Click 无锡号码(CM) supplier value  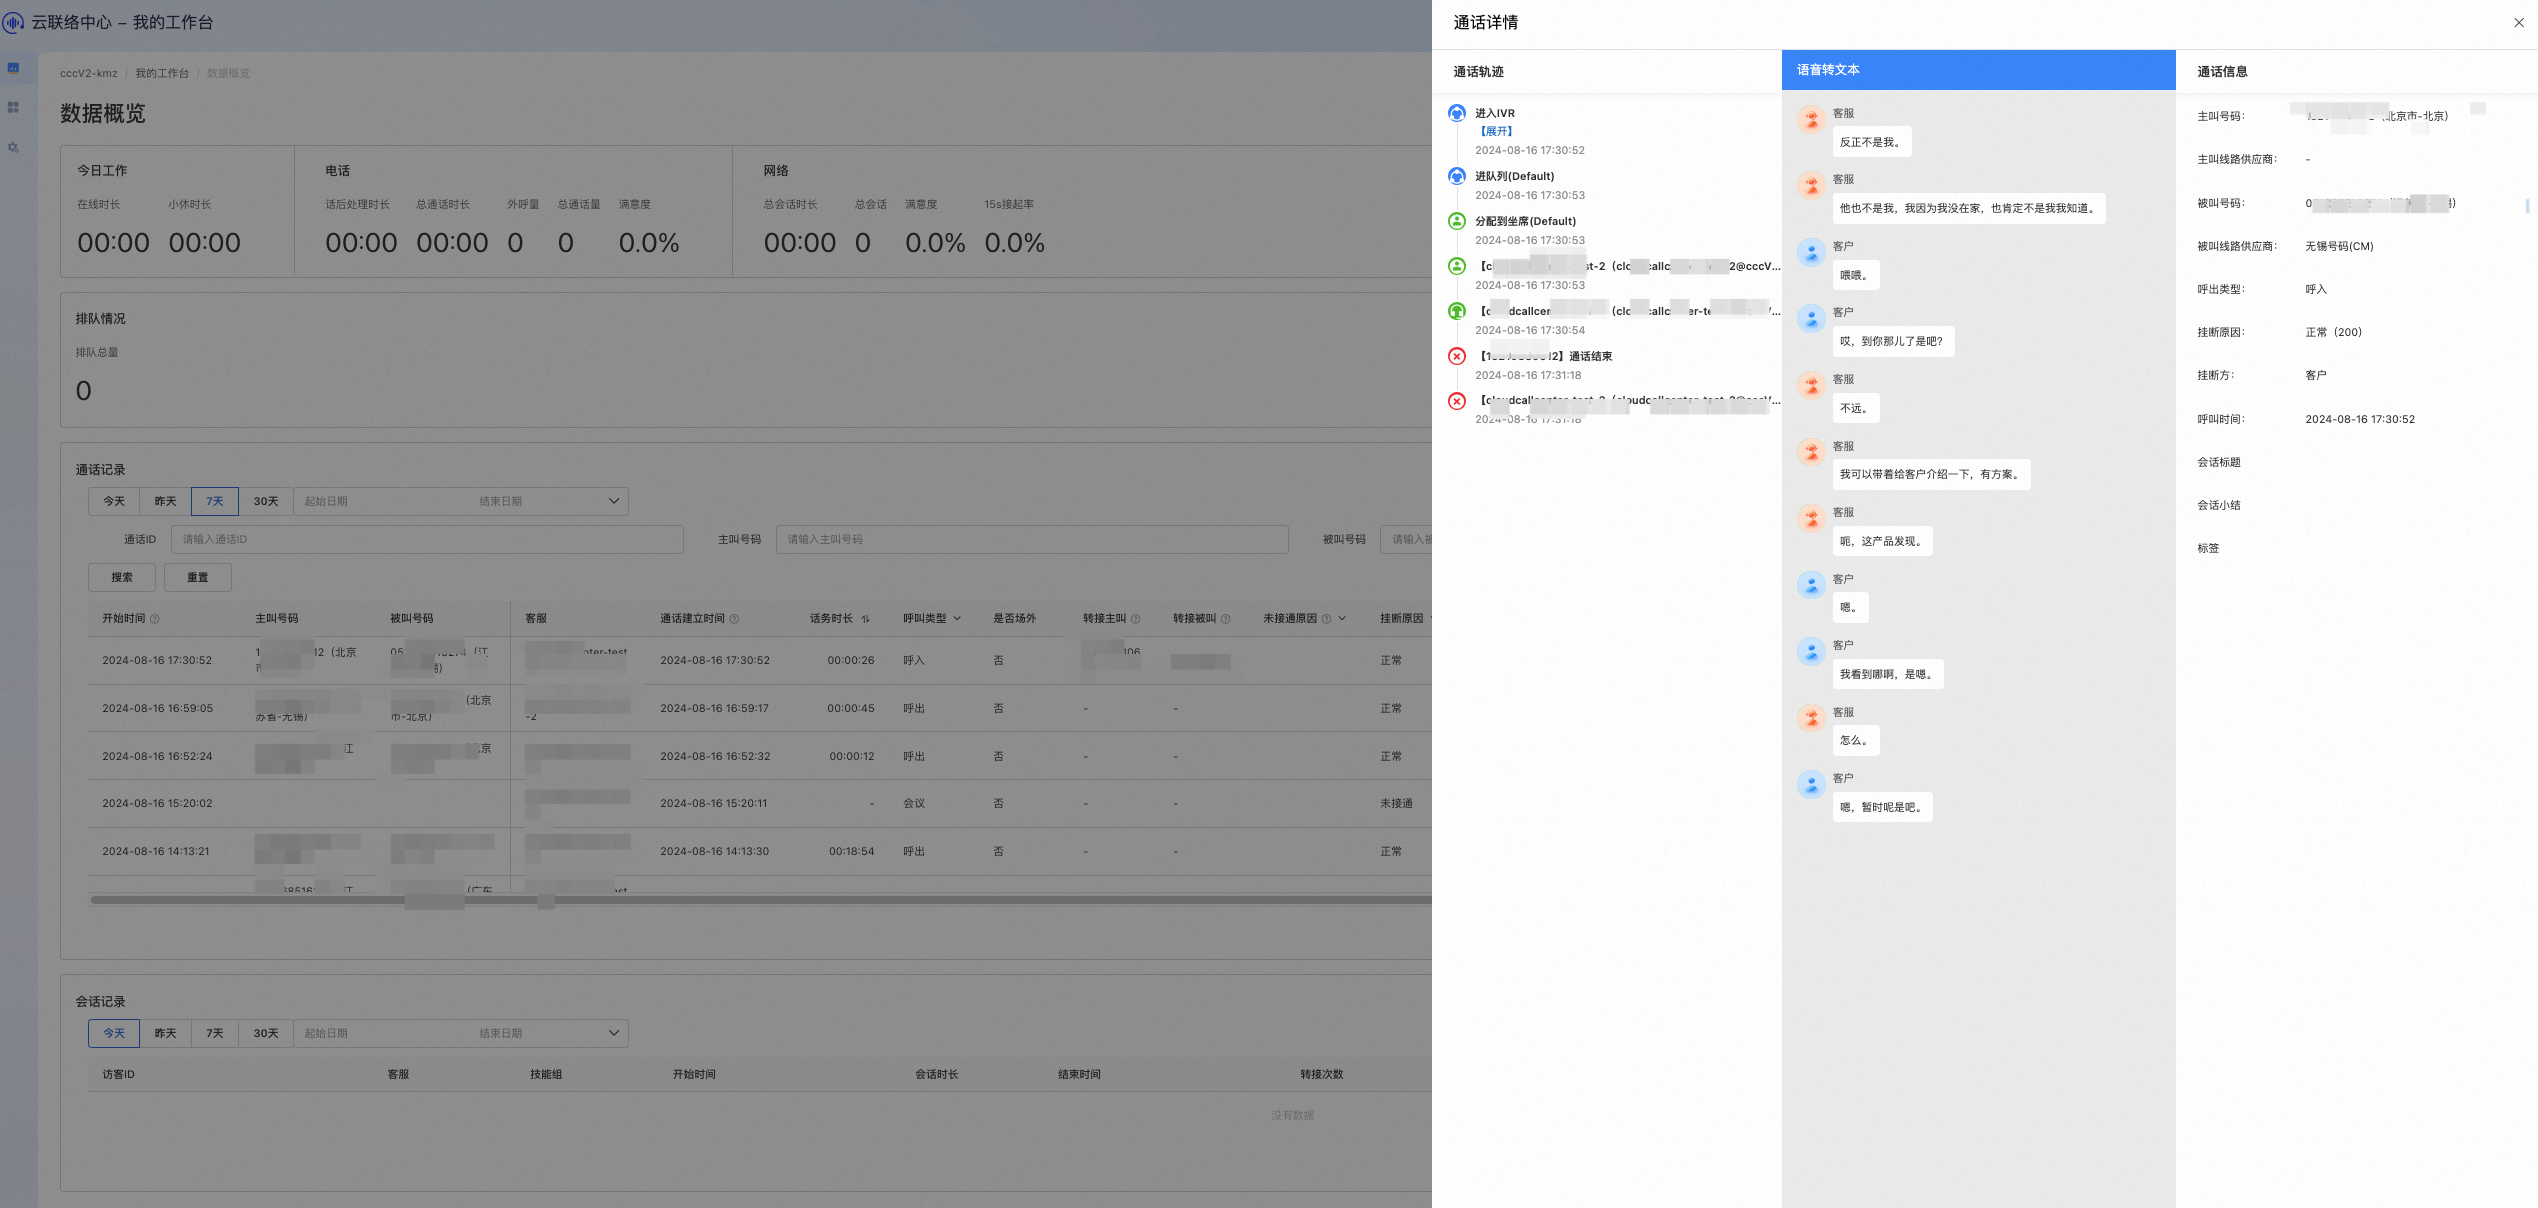[x=2339, y=246]
